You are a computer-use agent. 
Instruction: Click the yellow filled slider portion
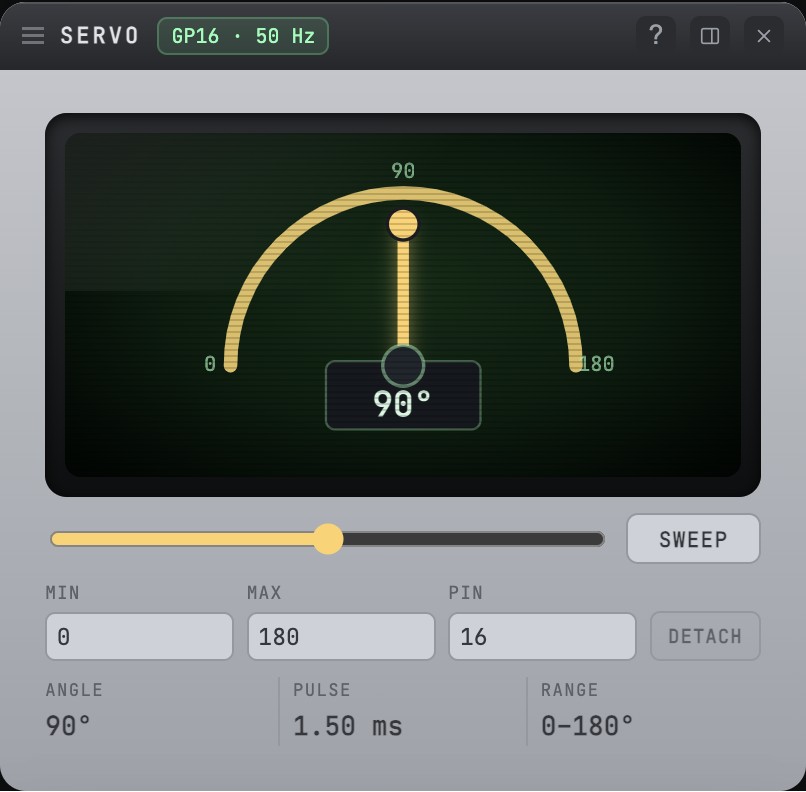pyautogui.click(x=182, y=539)
